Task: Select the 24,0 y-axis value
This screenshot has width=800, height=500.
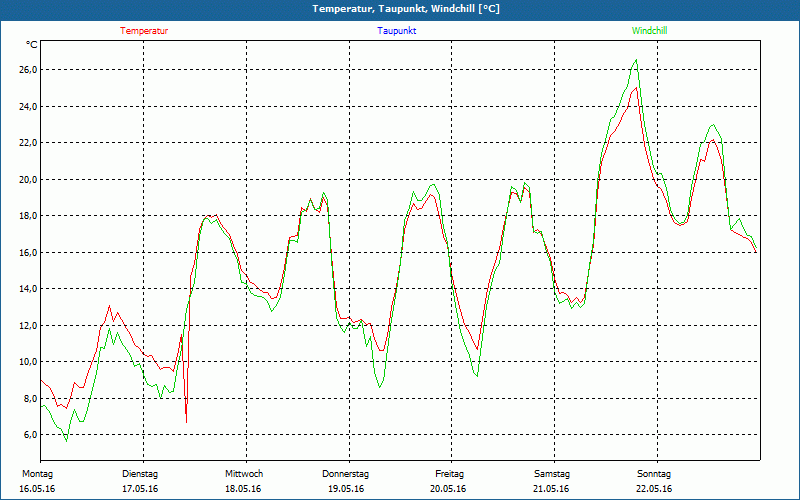Action: tap(29, 107)
